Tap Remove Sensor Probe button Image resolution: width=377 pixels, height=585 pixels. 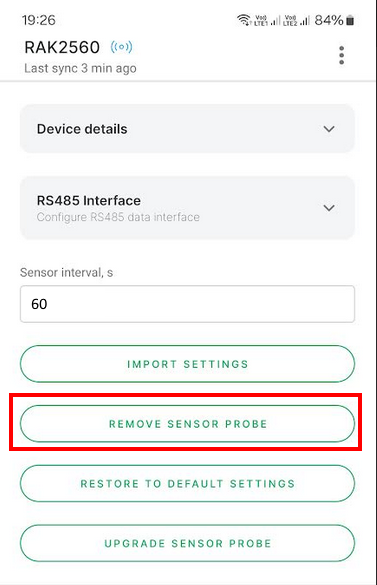click(x=187, y=424)
